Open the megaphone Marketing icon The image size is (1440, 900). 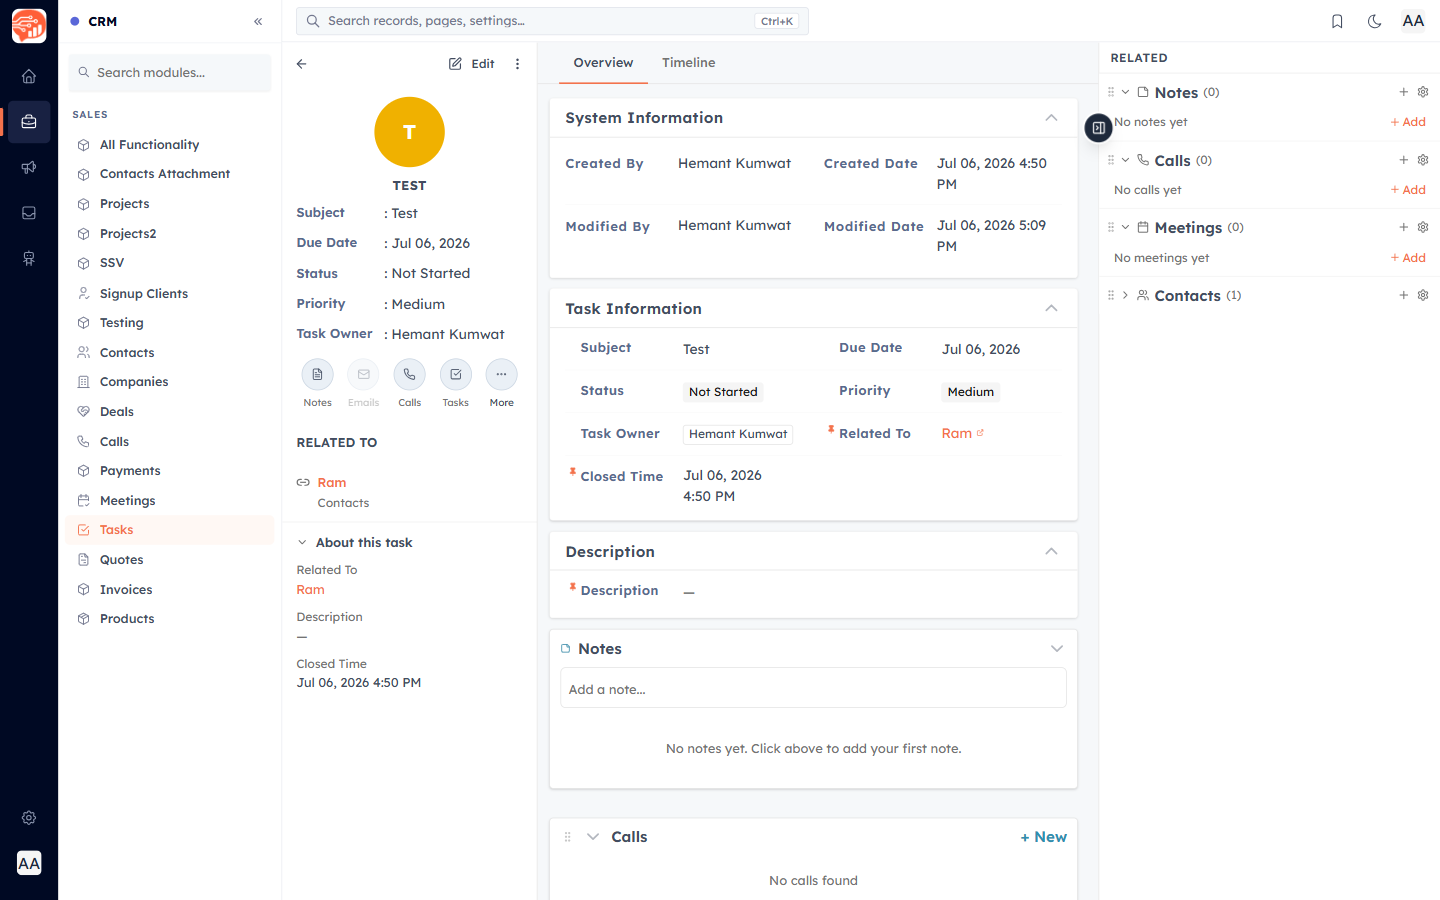(29, 167)
